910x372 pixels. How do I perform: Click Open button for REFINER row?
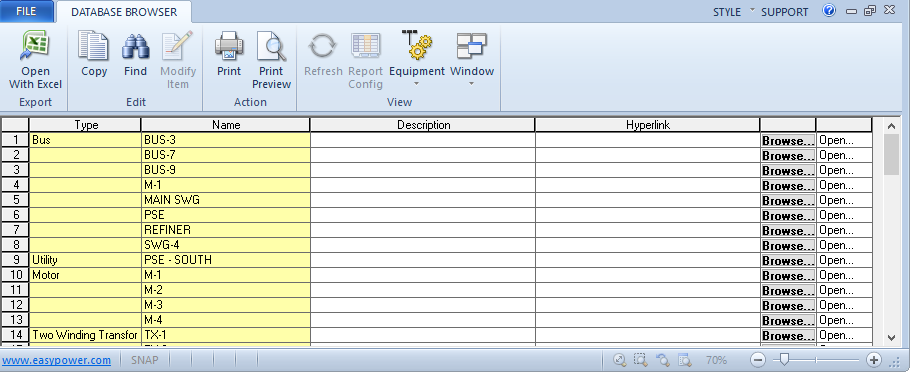point(844,230)
